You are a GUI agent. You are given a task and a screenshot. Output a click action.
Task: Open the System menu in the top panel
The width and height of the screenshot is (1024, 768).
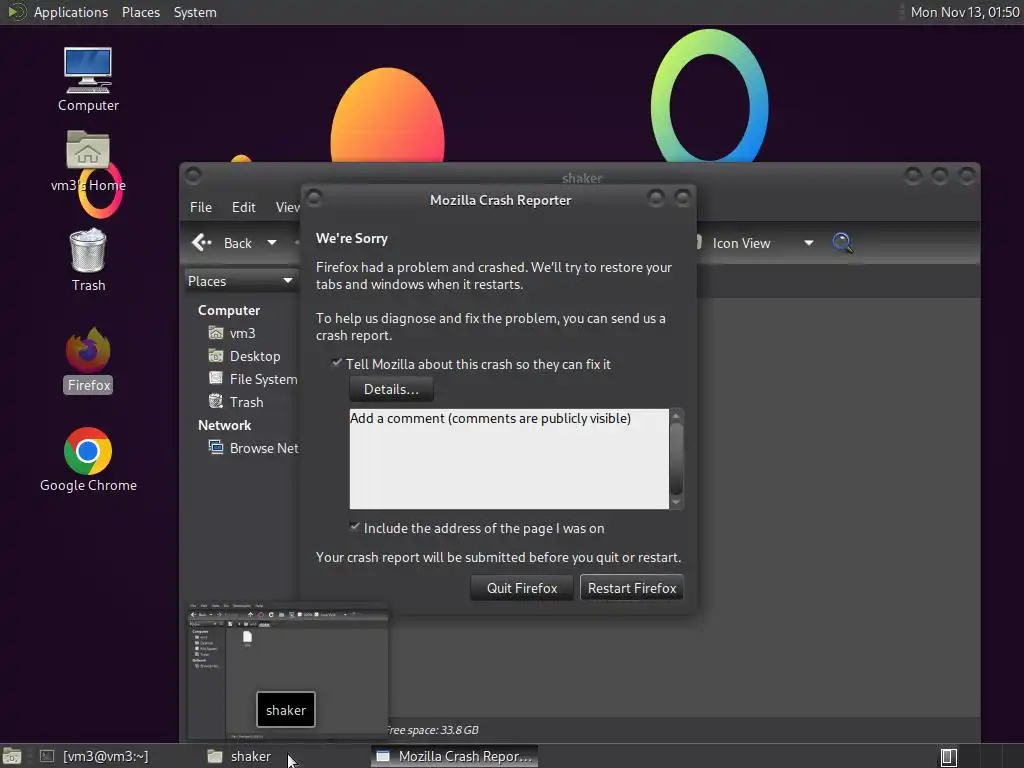[195, 12]
